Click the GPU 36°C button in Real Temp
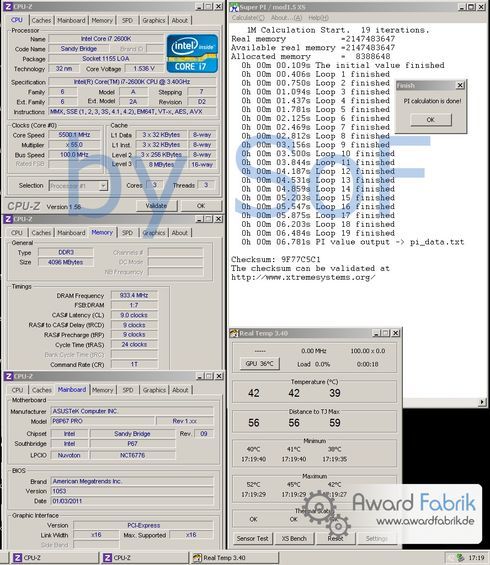Image resolution: width=490 pixels, height=565 pixels. 259,364
